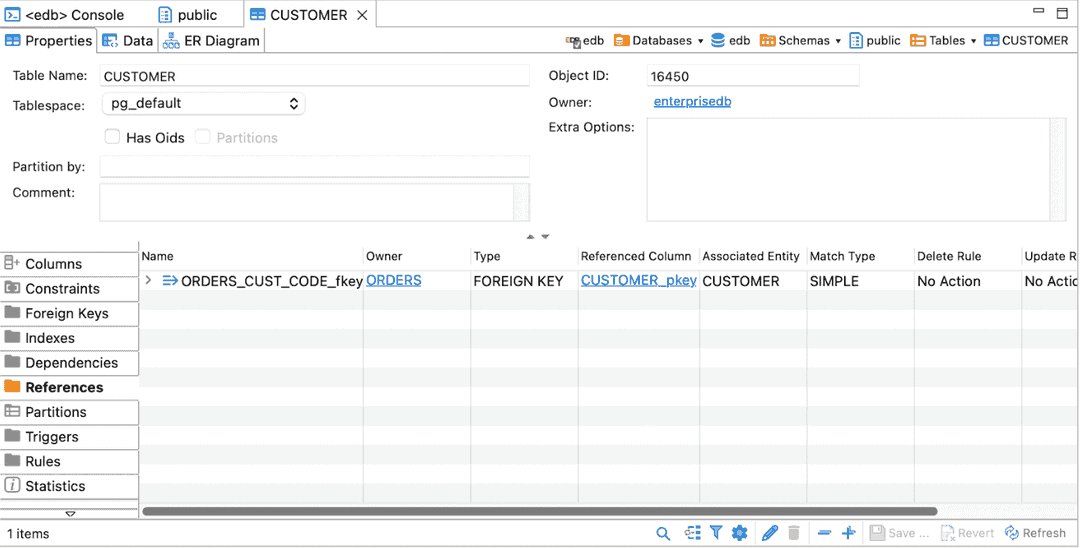Click into the Comment text field
The width and height of the screenshot is (1080, 548).
[306, 201]
